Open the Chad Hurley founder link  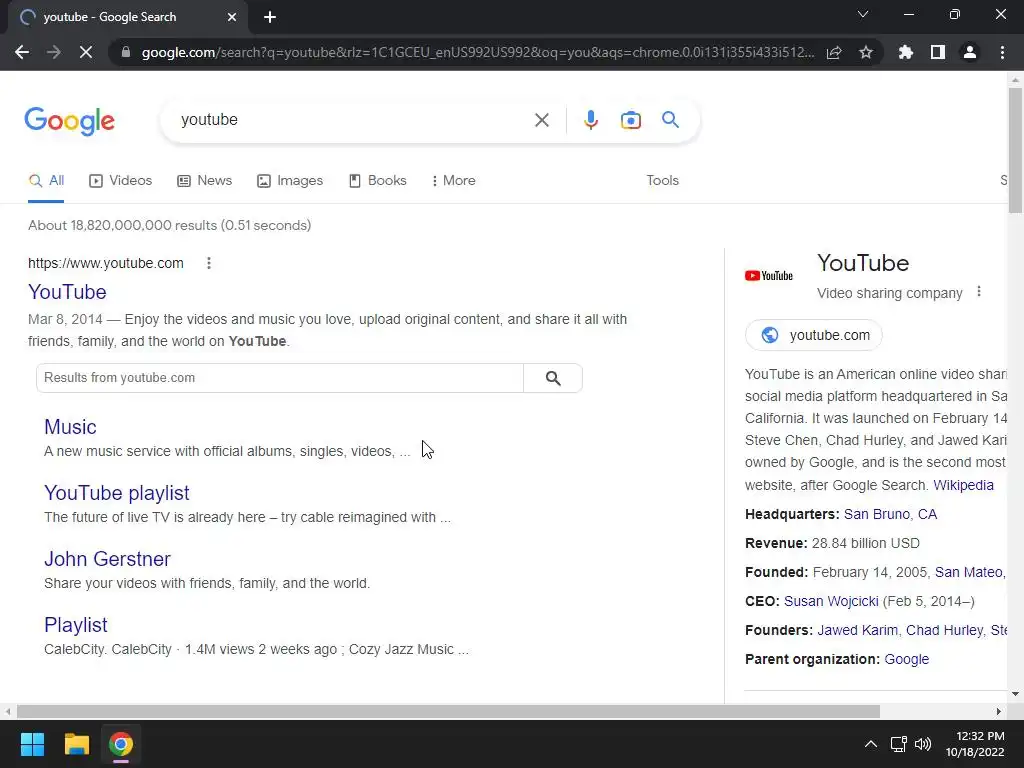tap(944, 630)
